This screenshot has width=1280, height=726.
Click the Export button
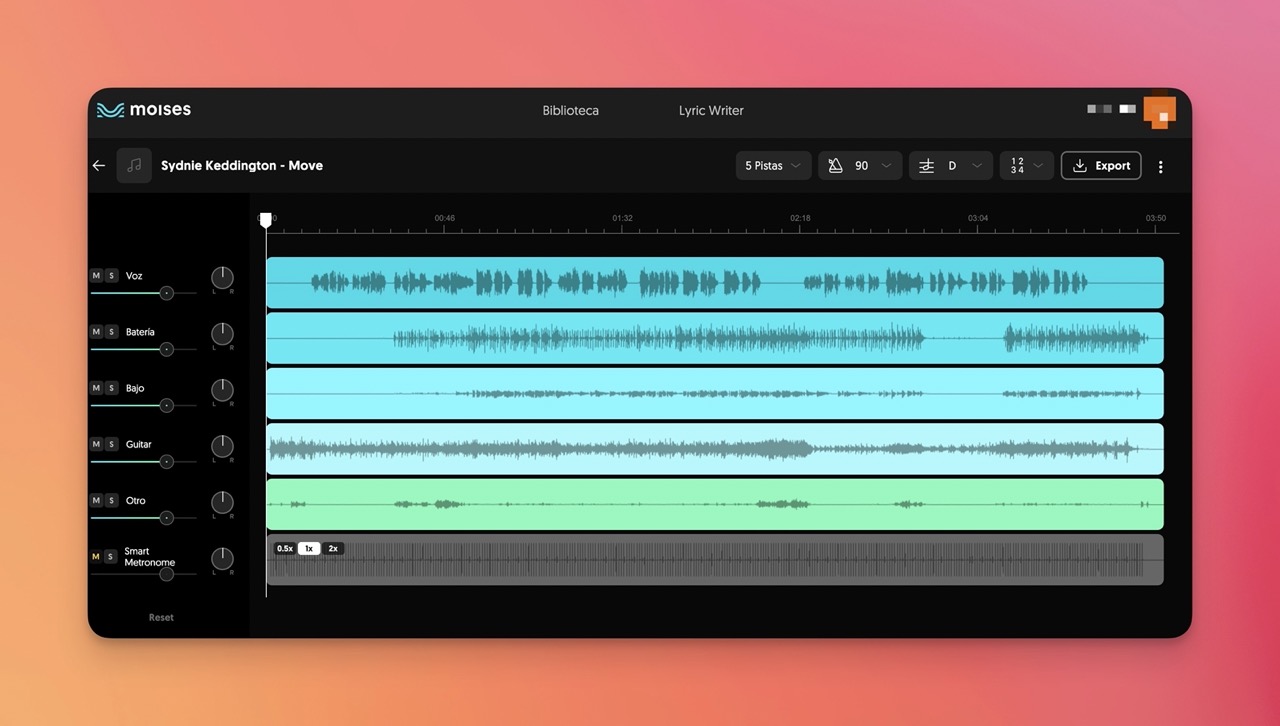[1101, 165]
